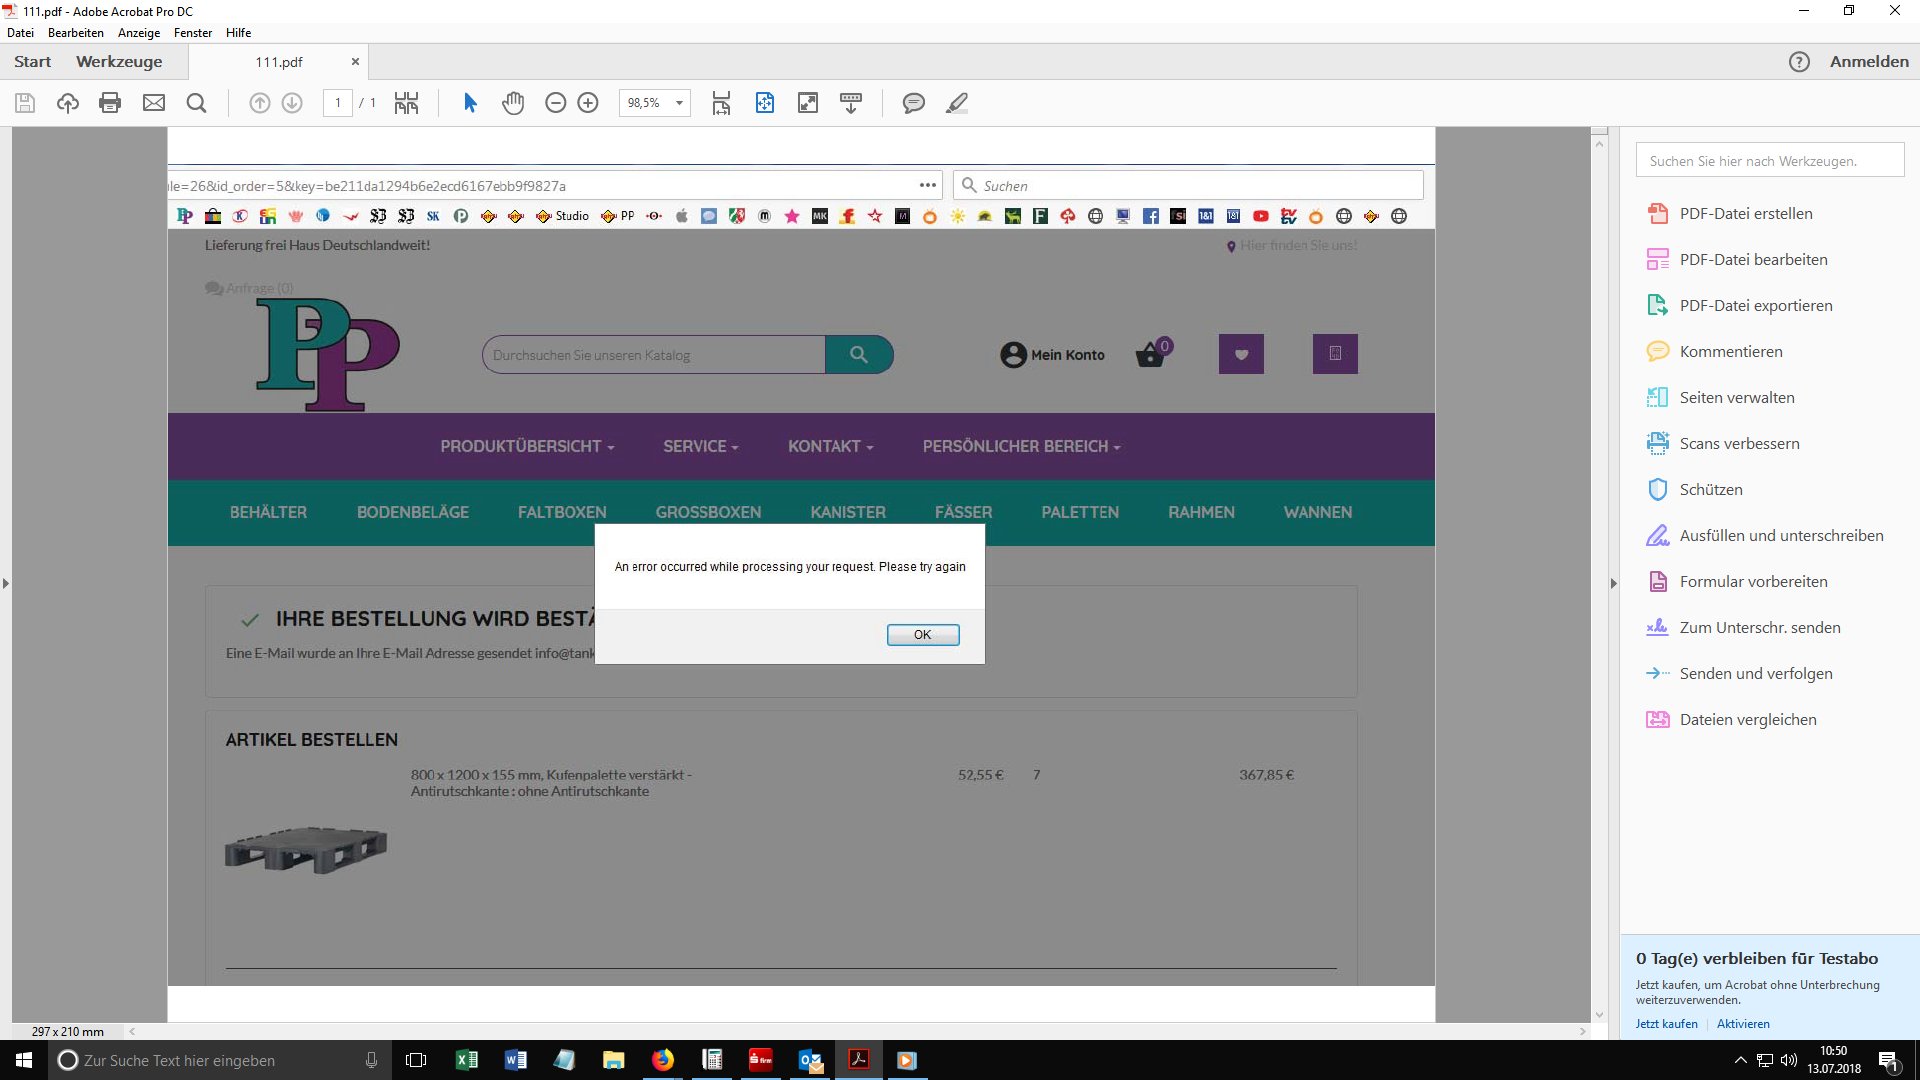This screenshot has height=1080, width=1920.
Task: Click the page number input box
Action: tap(338, 103)
